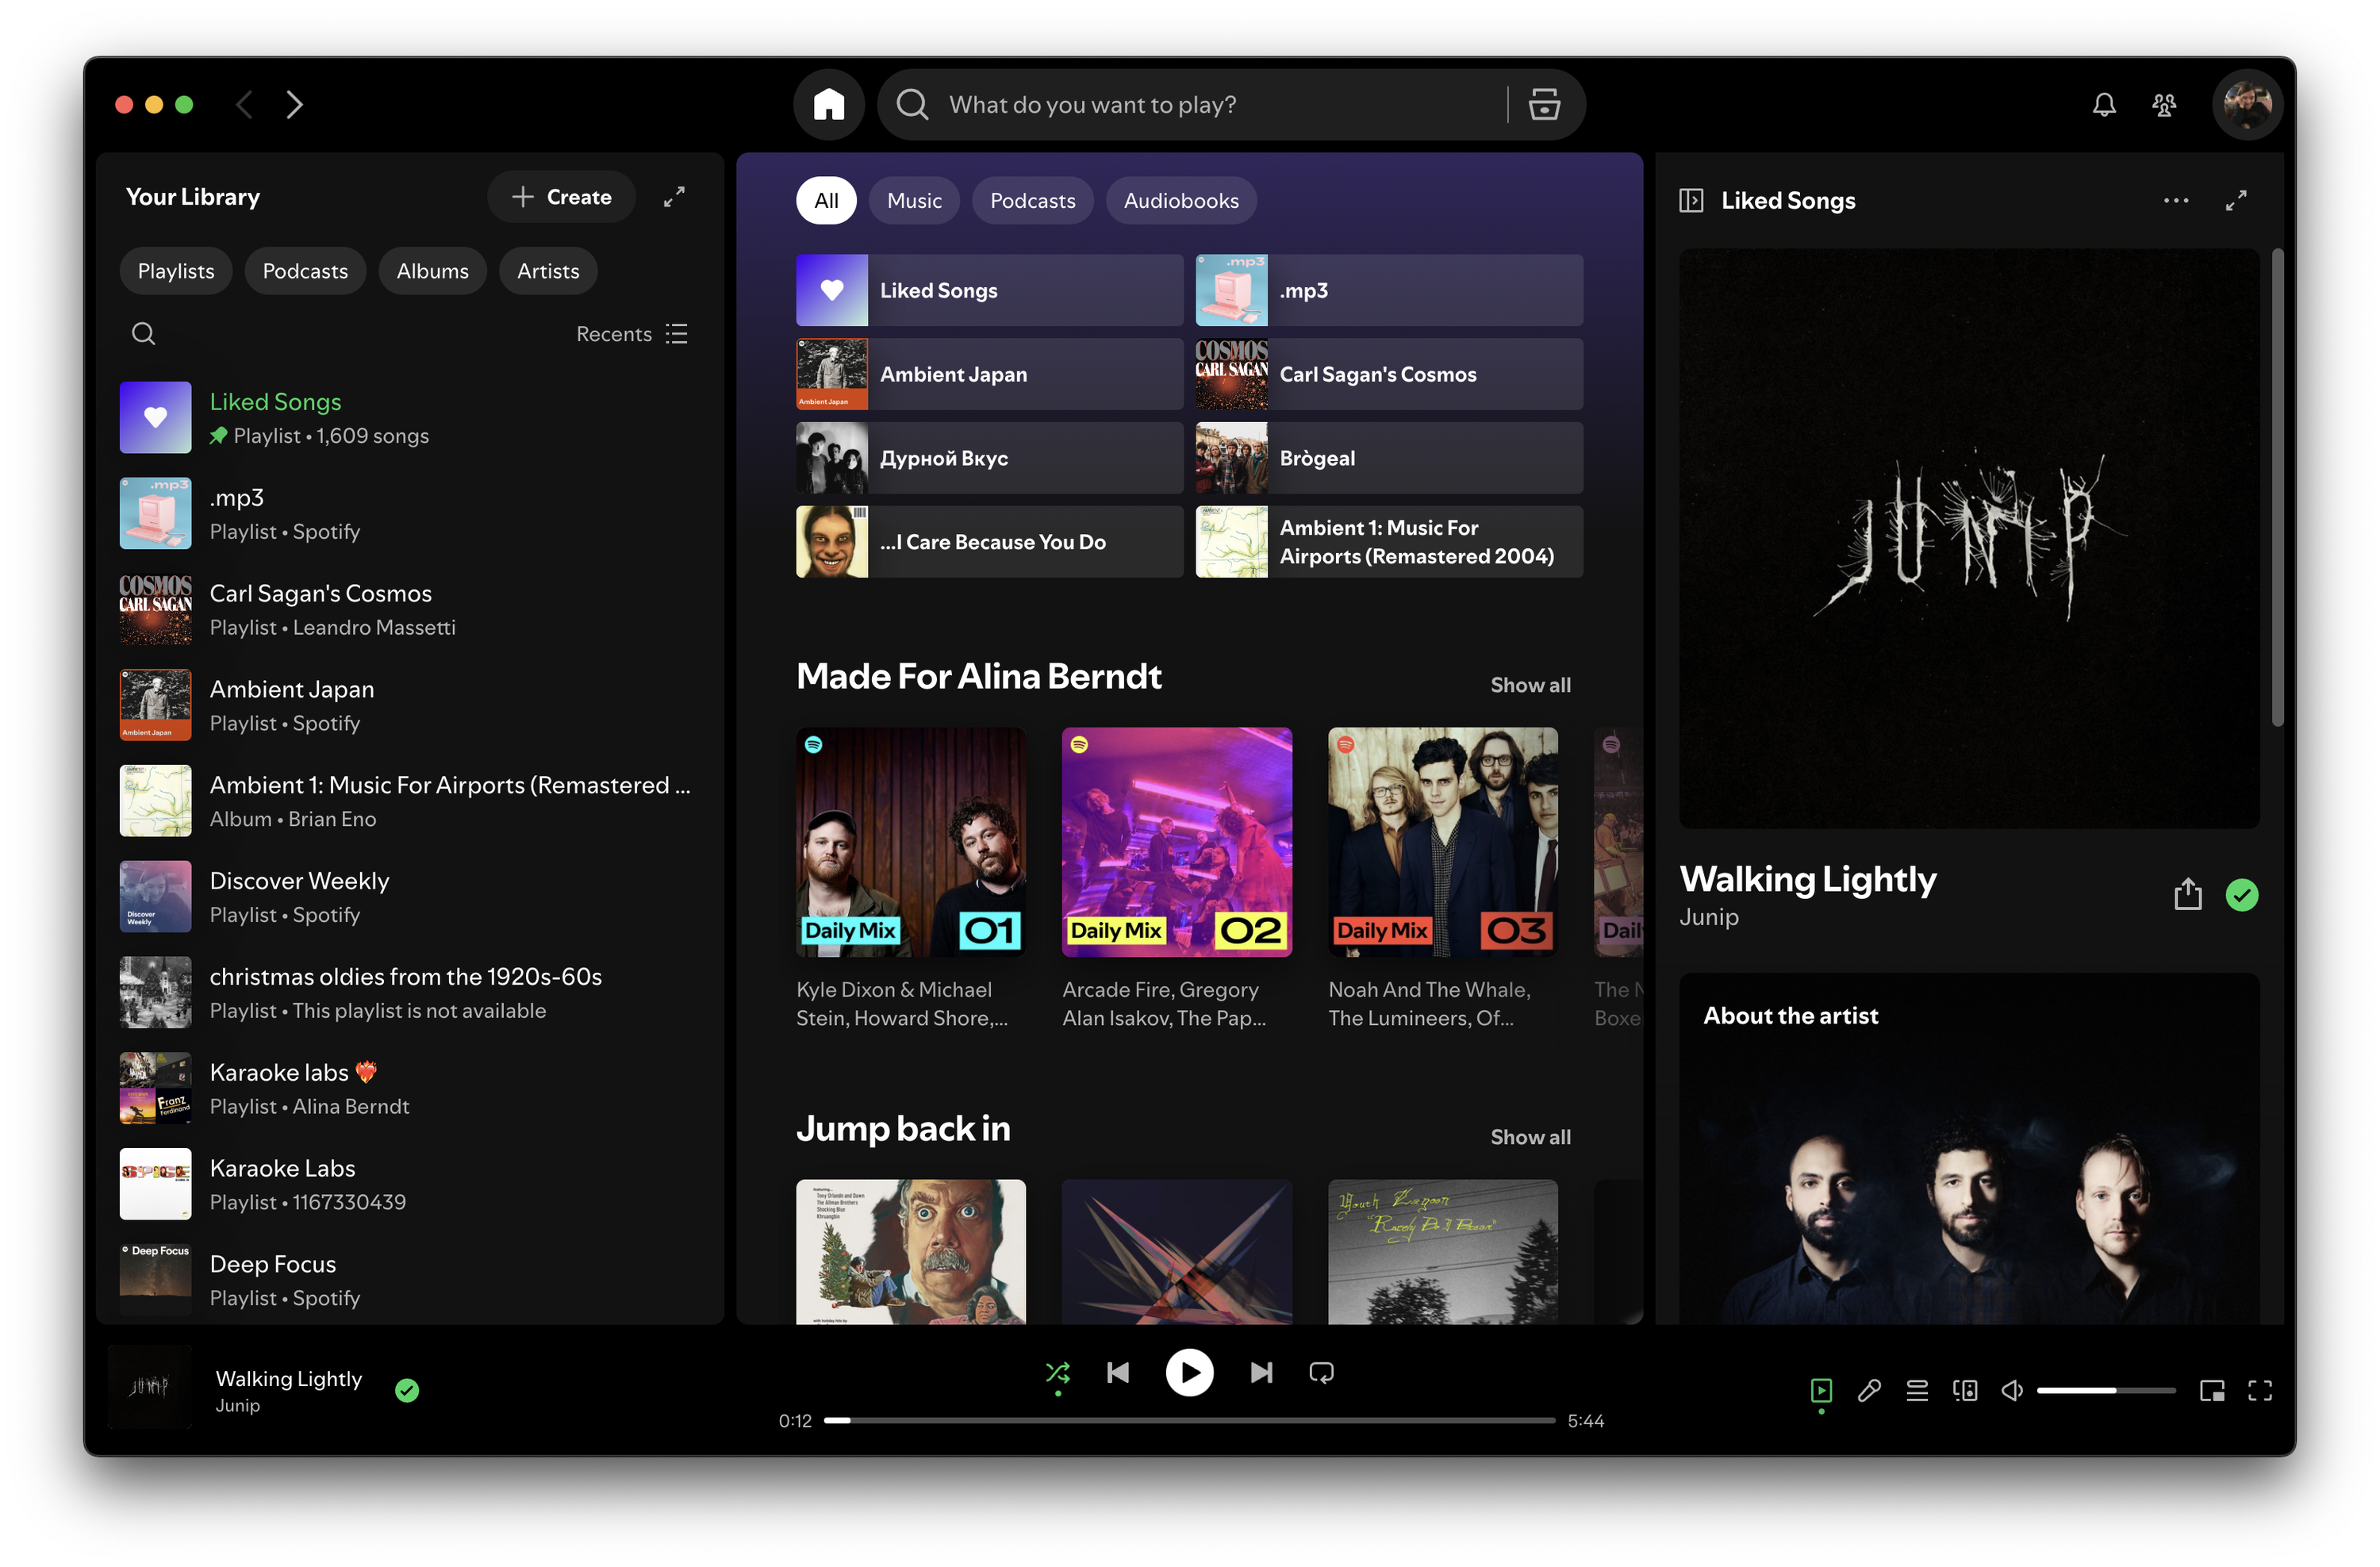Open Daily Mix 03 card
This screenshot has height=1567, width=2380.
(1442, 880)
